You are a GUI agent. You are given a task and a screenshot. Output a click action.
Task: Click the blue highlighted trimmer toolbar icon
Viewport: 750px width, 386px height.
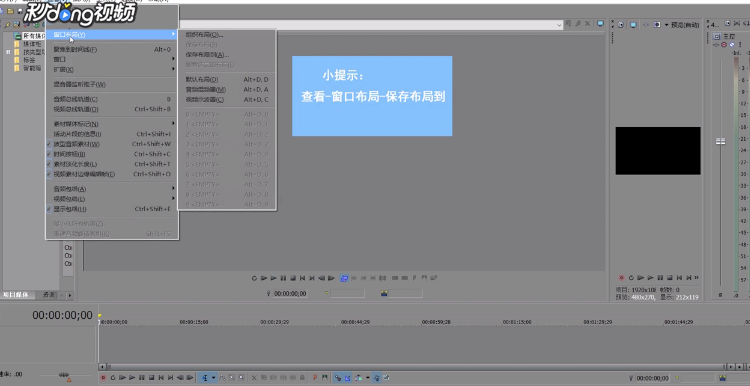[344, 278]
